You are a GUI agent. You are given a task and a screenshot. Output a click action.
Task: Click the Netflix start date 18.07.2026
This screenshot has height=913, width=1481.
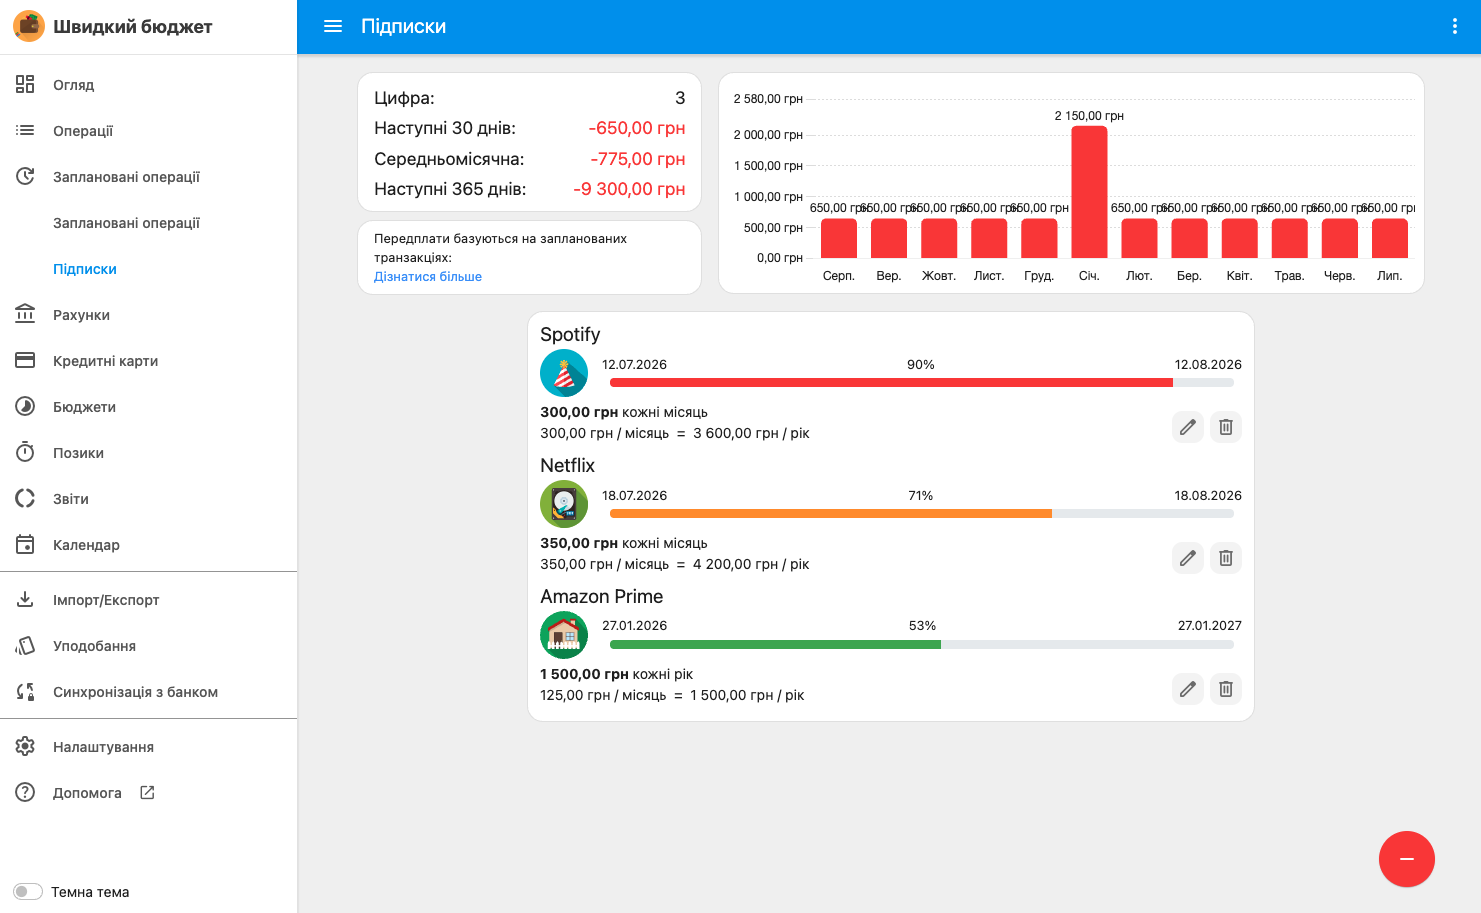634,495
